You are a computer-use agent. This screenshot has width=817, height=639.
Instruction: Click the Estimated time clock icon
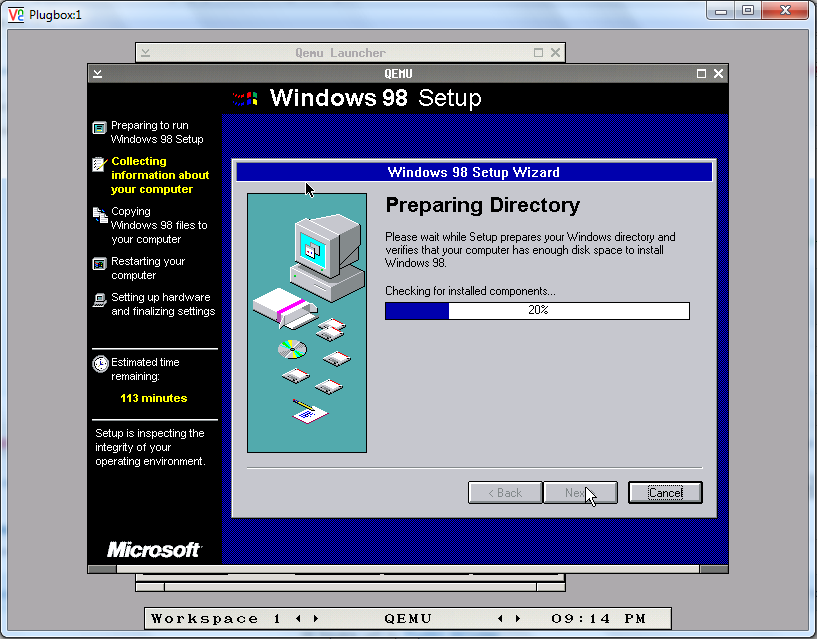tap(100, 363)
